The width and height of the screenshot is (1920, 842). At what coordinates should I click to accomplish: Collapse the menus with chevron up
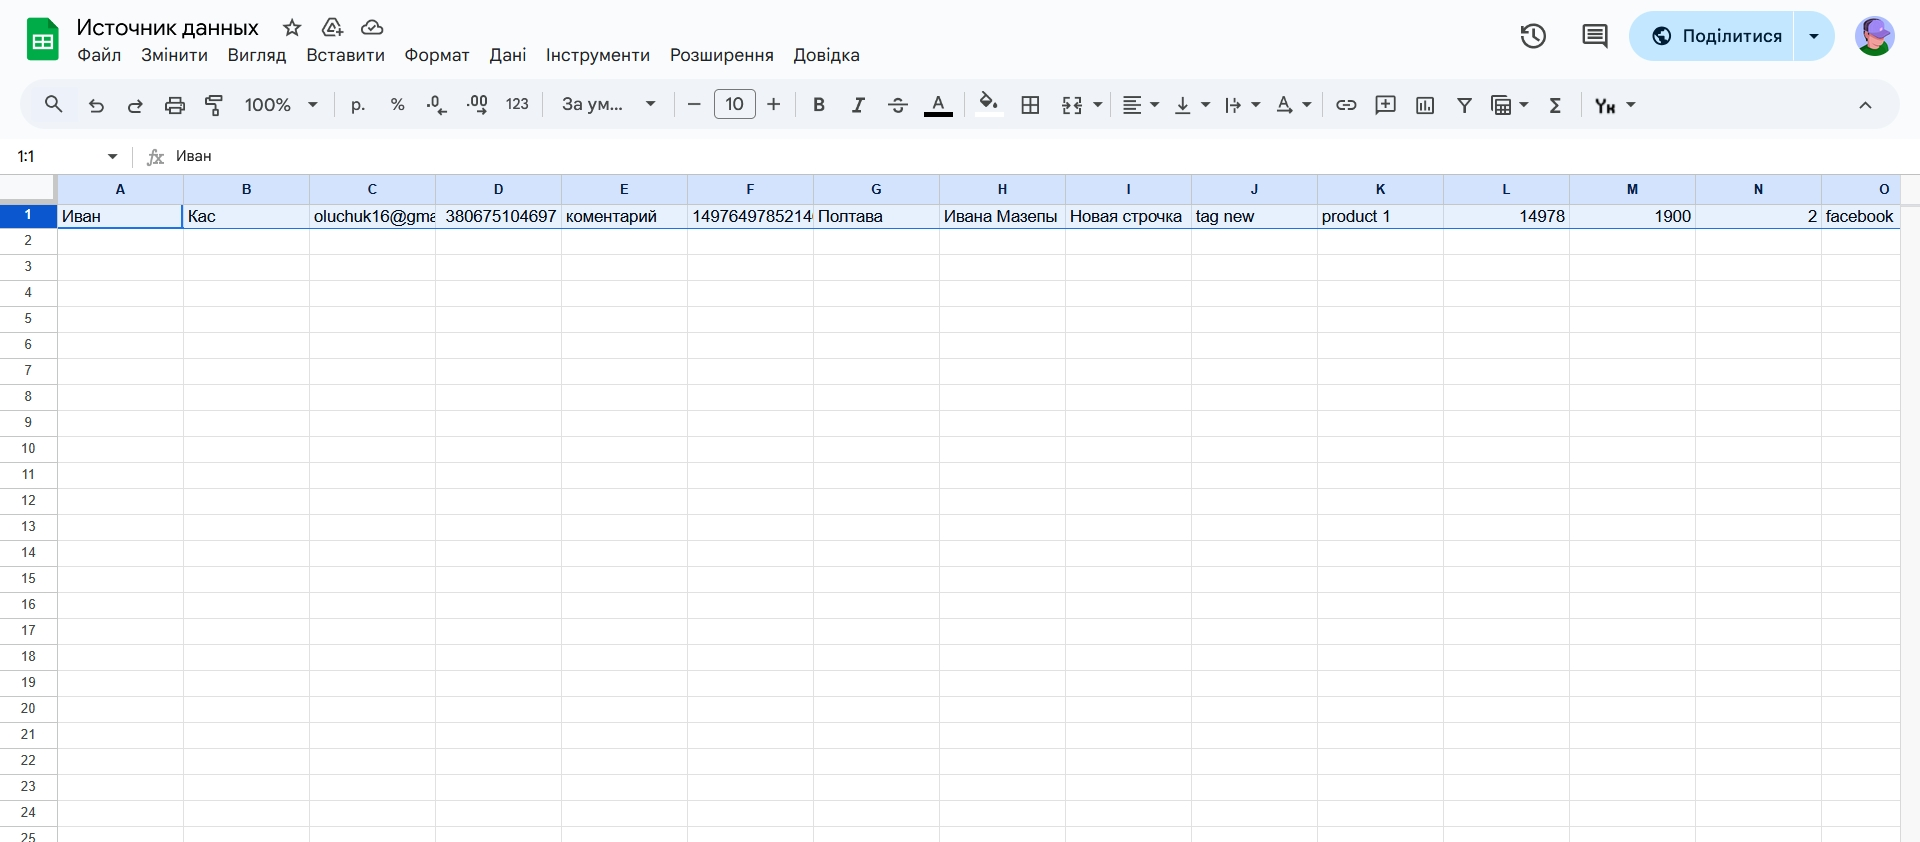[x=1865, y=105]
